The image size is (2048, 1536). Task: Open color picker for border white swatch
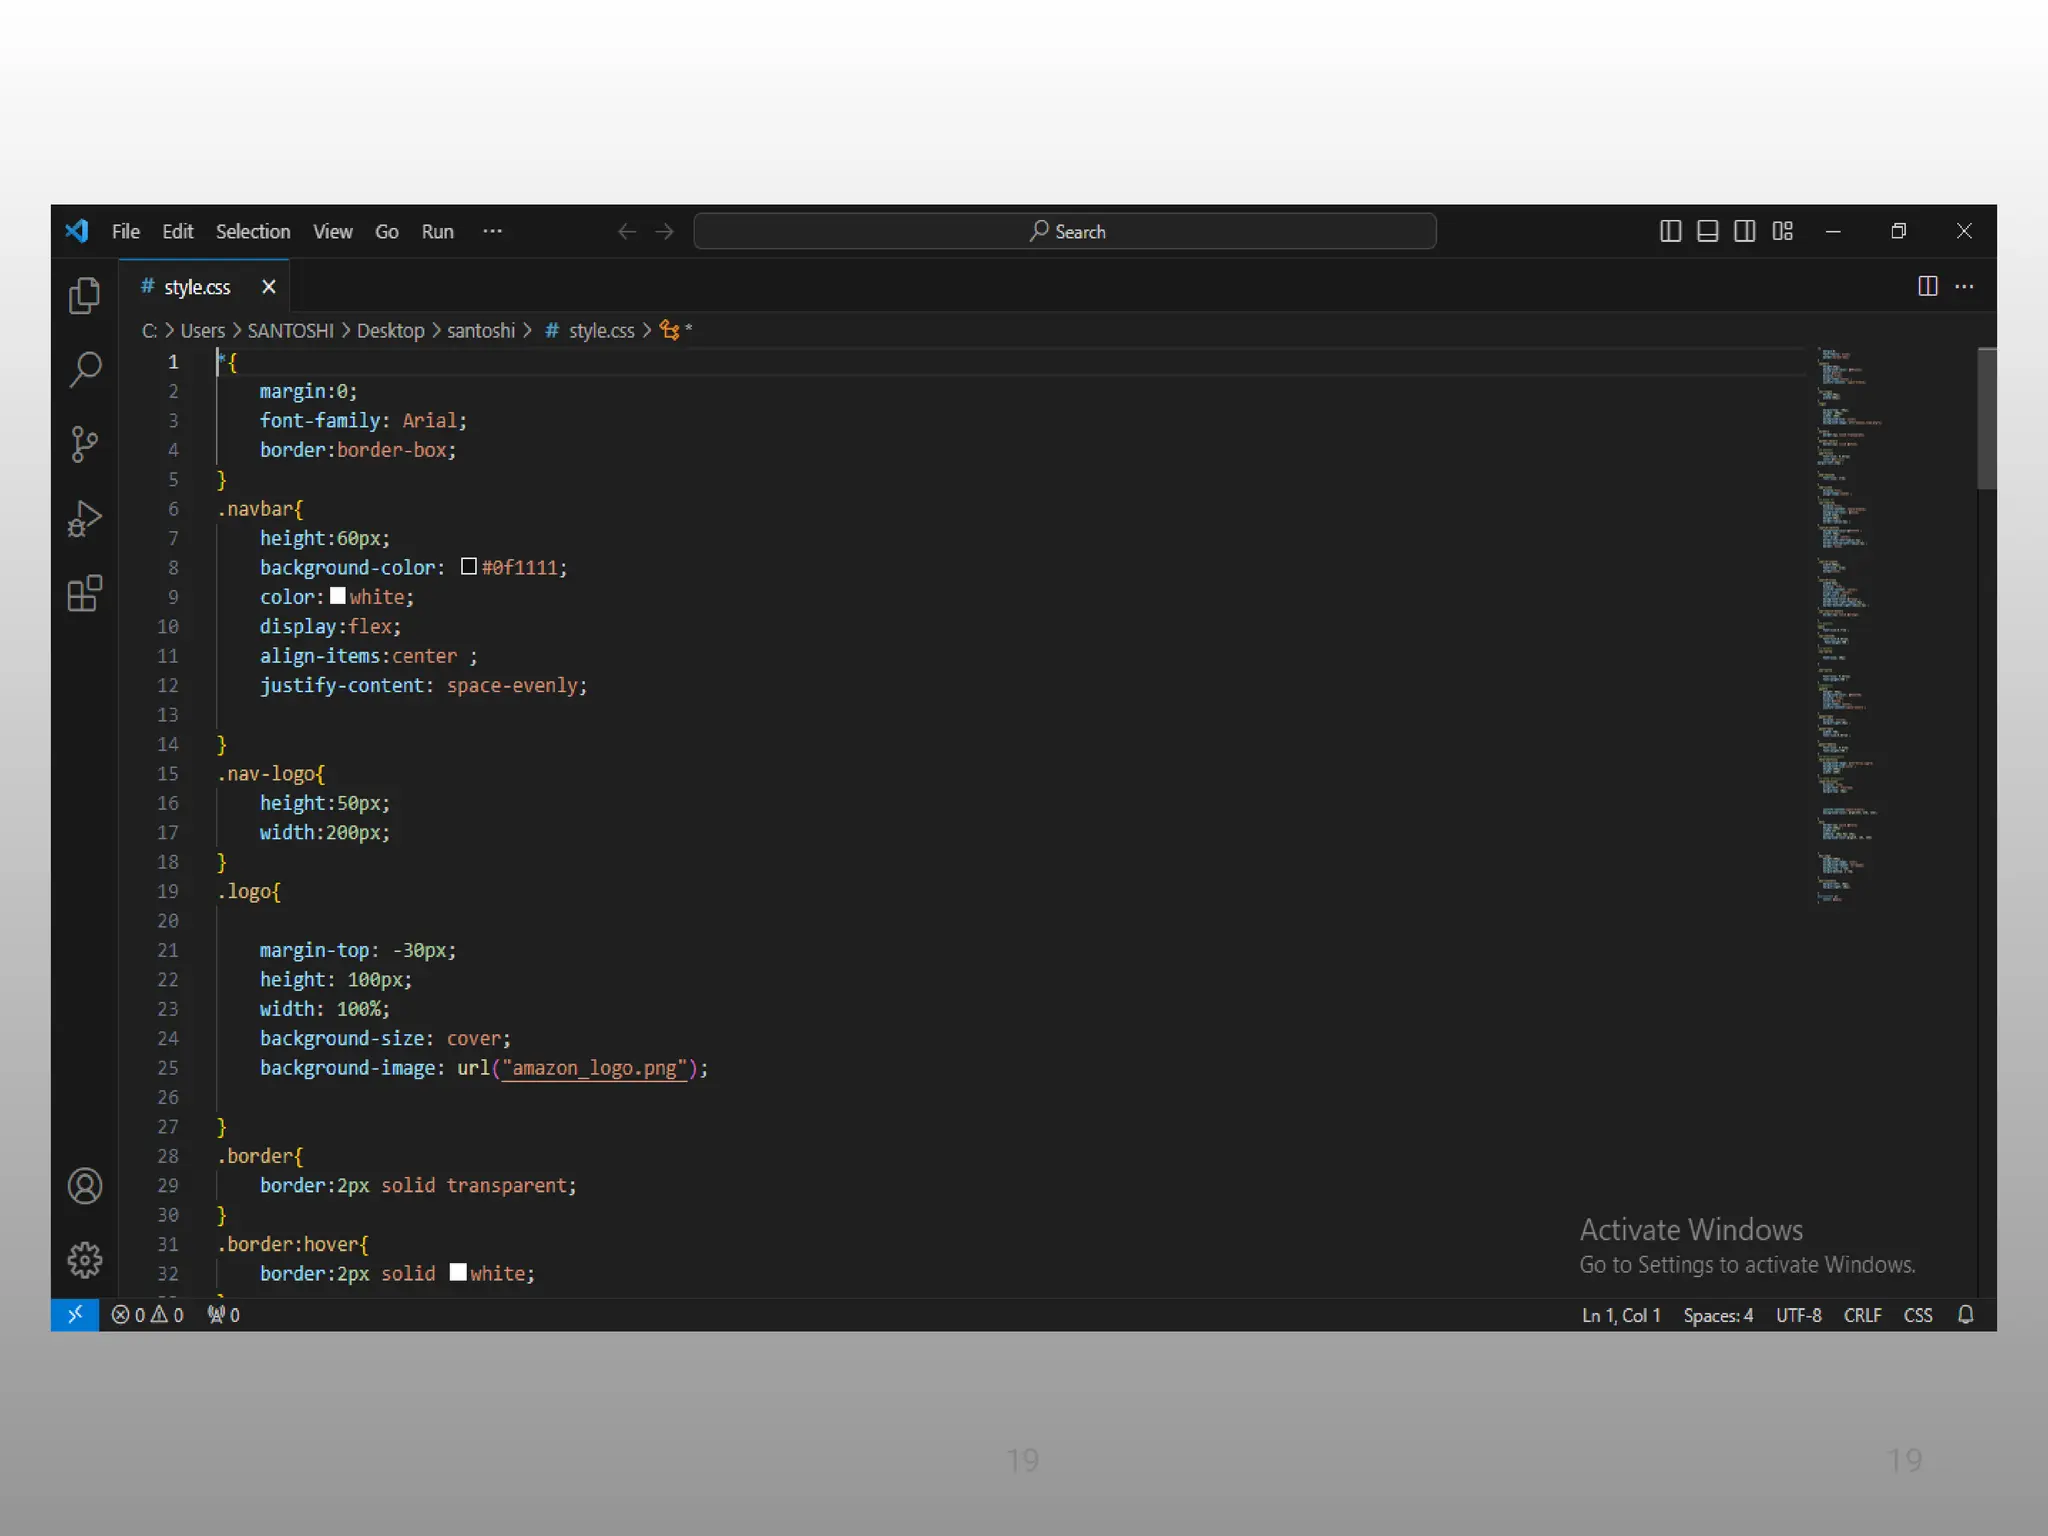458,1272
